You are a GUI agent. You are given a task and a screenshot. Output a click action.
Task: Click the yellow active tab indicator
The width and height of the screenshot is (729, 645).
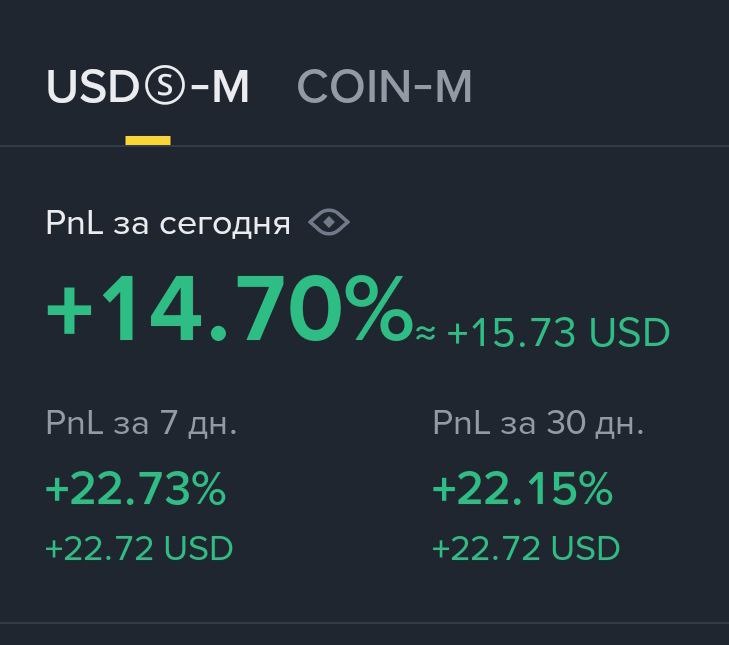(x=148, y=141)
